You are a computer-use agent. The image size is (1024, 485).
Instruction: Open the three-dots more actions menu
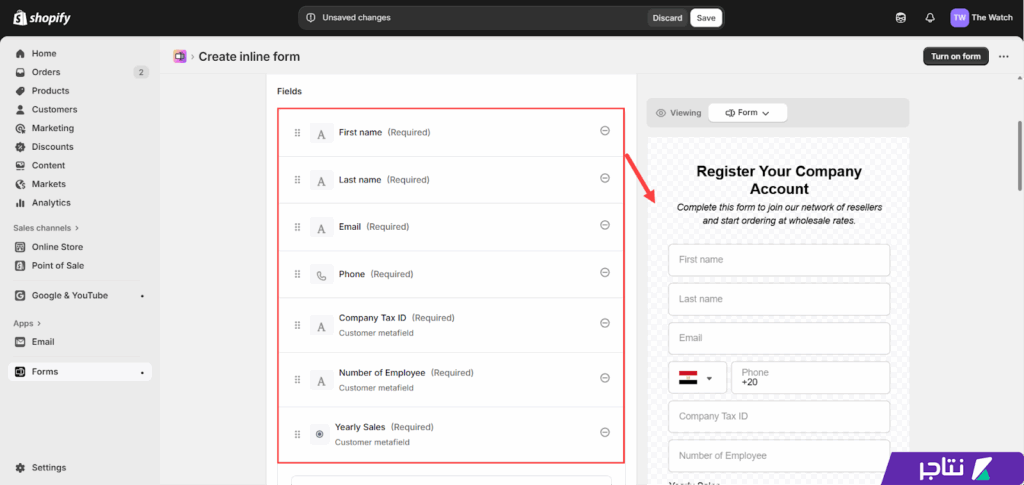pos(1004,57)
